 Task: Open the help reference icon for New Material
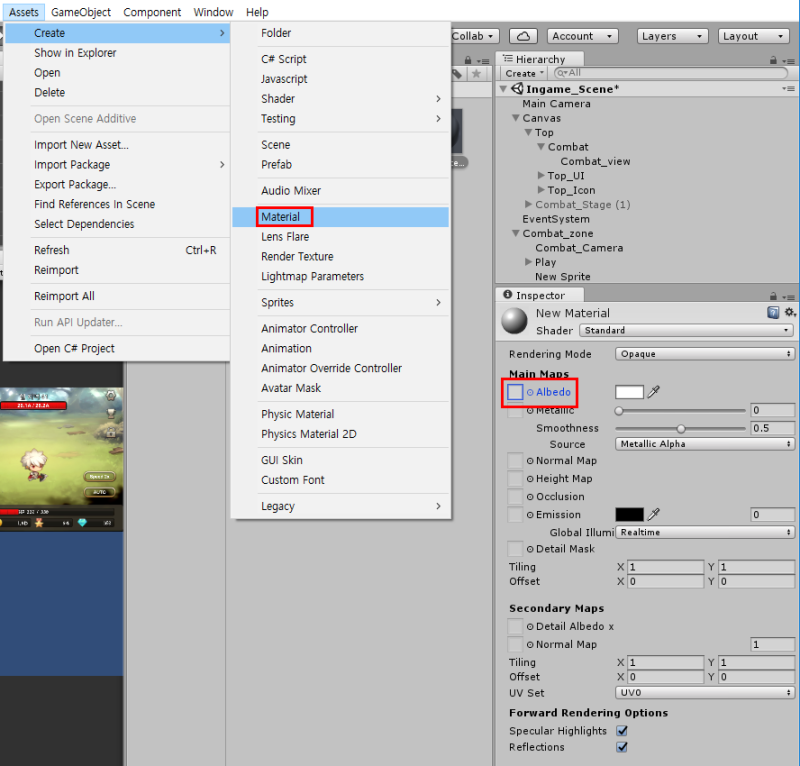[775, 313]
